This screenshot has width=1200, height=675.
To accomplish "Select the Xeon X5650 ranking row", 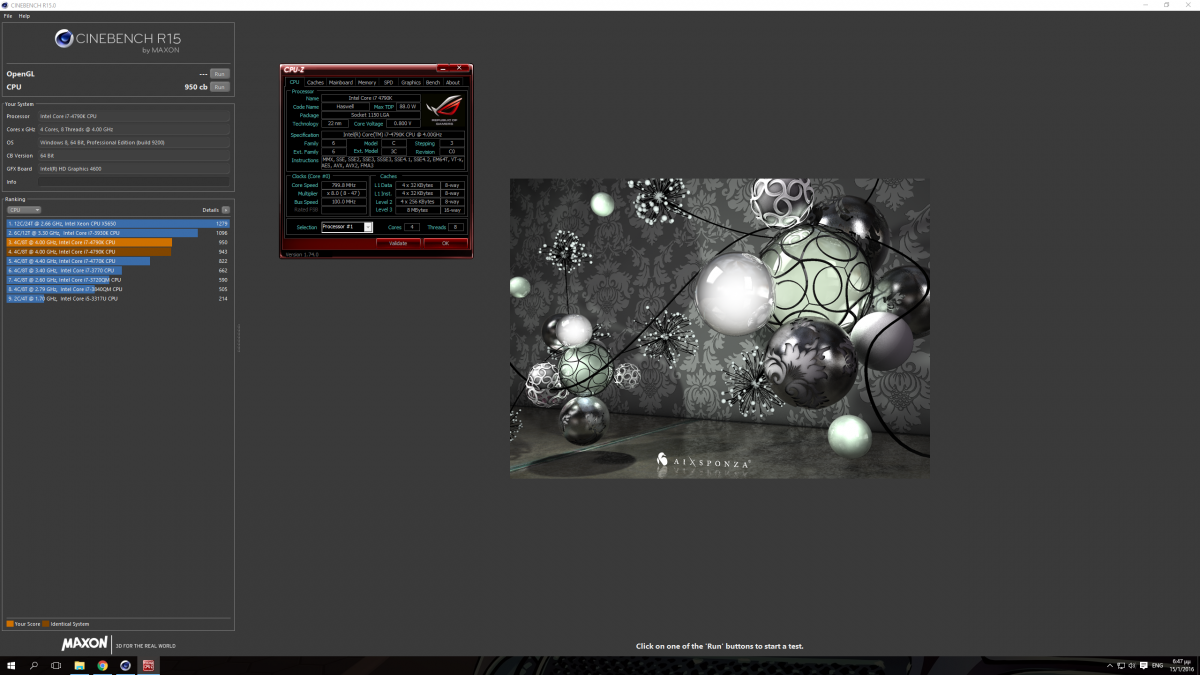I will tap(118, 223).
